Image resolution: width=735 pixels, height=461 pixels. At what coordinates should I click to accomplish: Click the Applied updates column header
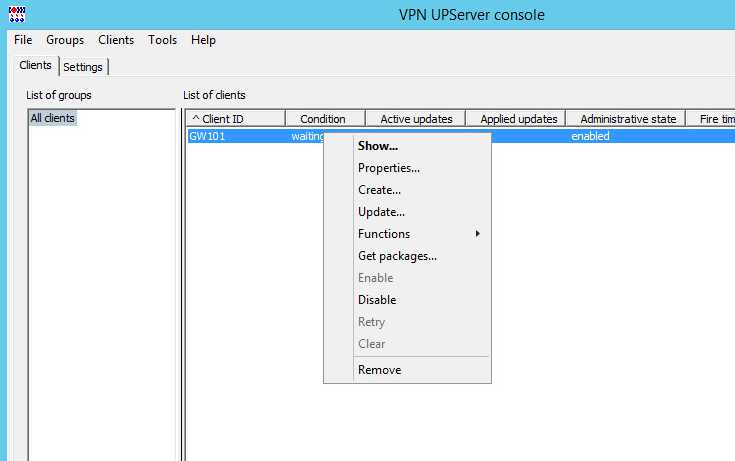coord(516,119)
